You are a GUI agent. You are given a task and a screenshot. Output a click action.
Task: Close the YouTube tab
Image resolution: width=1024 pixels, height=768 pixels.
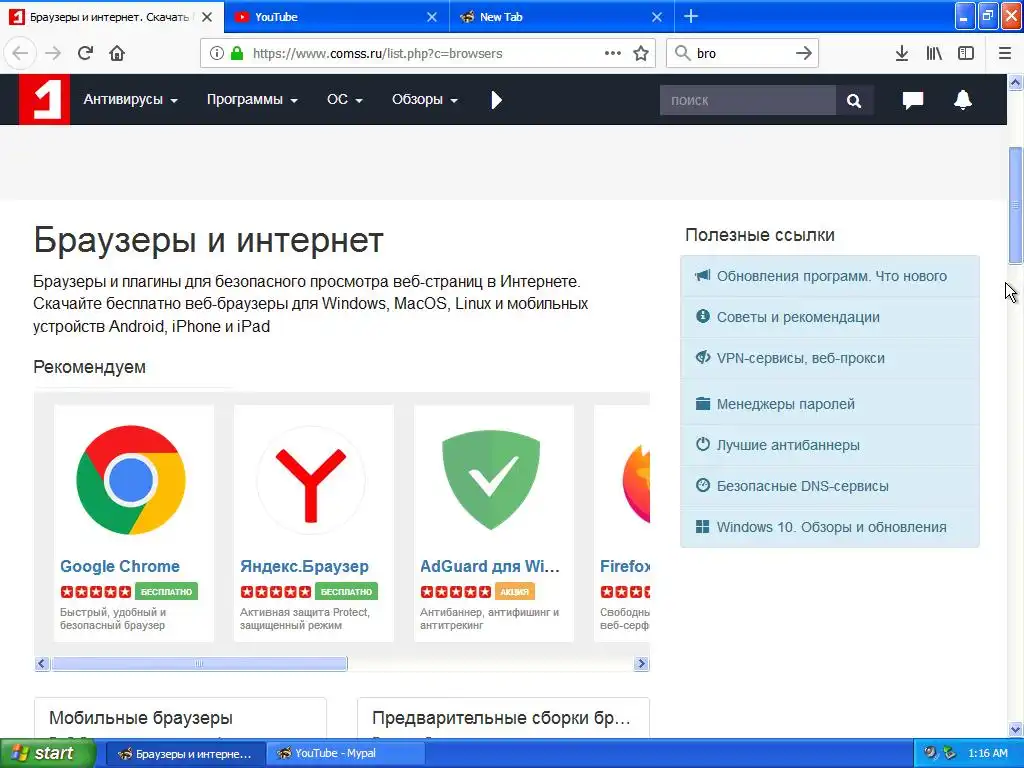tap(432, 18)
